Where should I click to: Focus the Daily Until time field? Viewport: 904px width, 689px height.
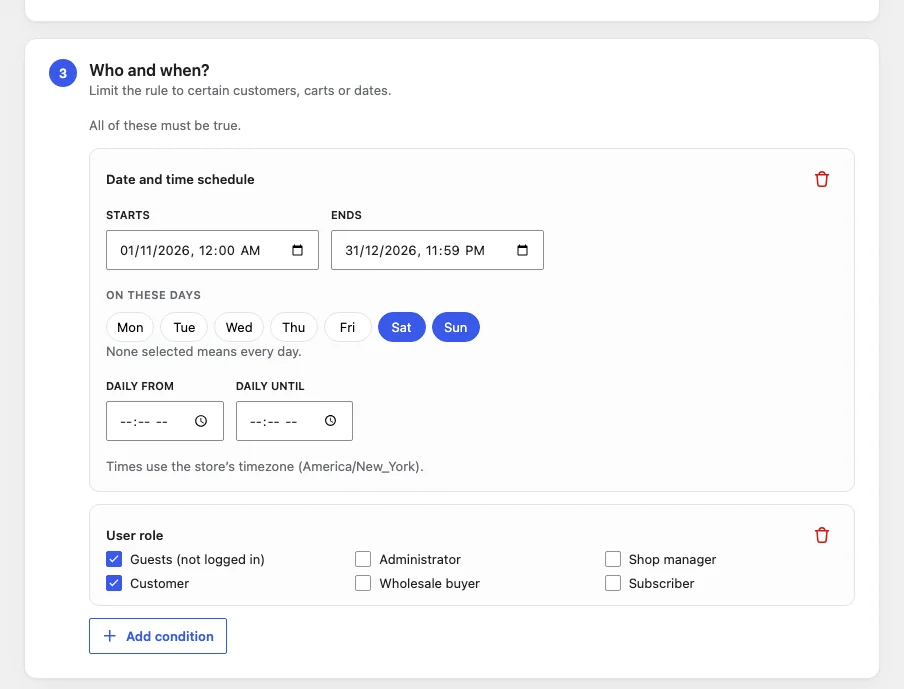click(294, 421)
